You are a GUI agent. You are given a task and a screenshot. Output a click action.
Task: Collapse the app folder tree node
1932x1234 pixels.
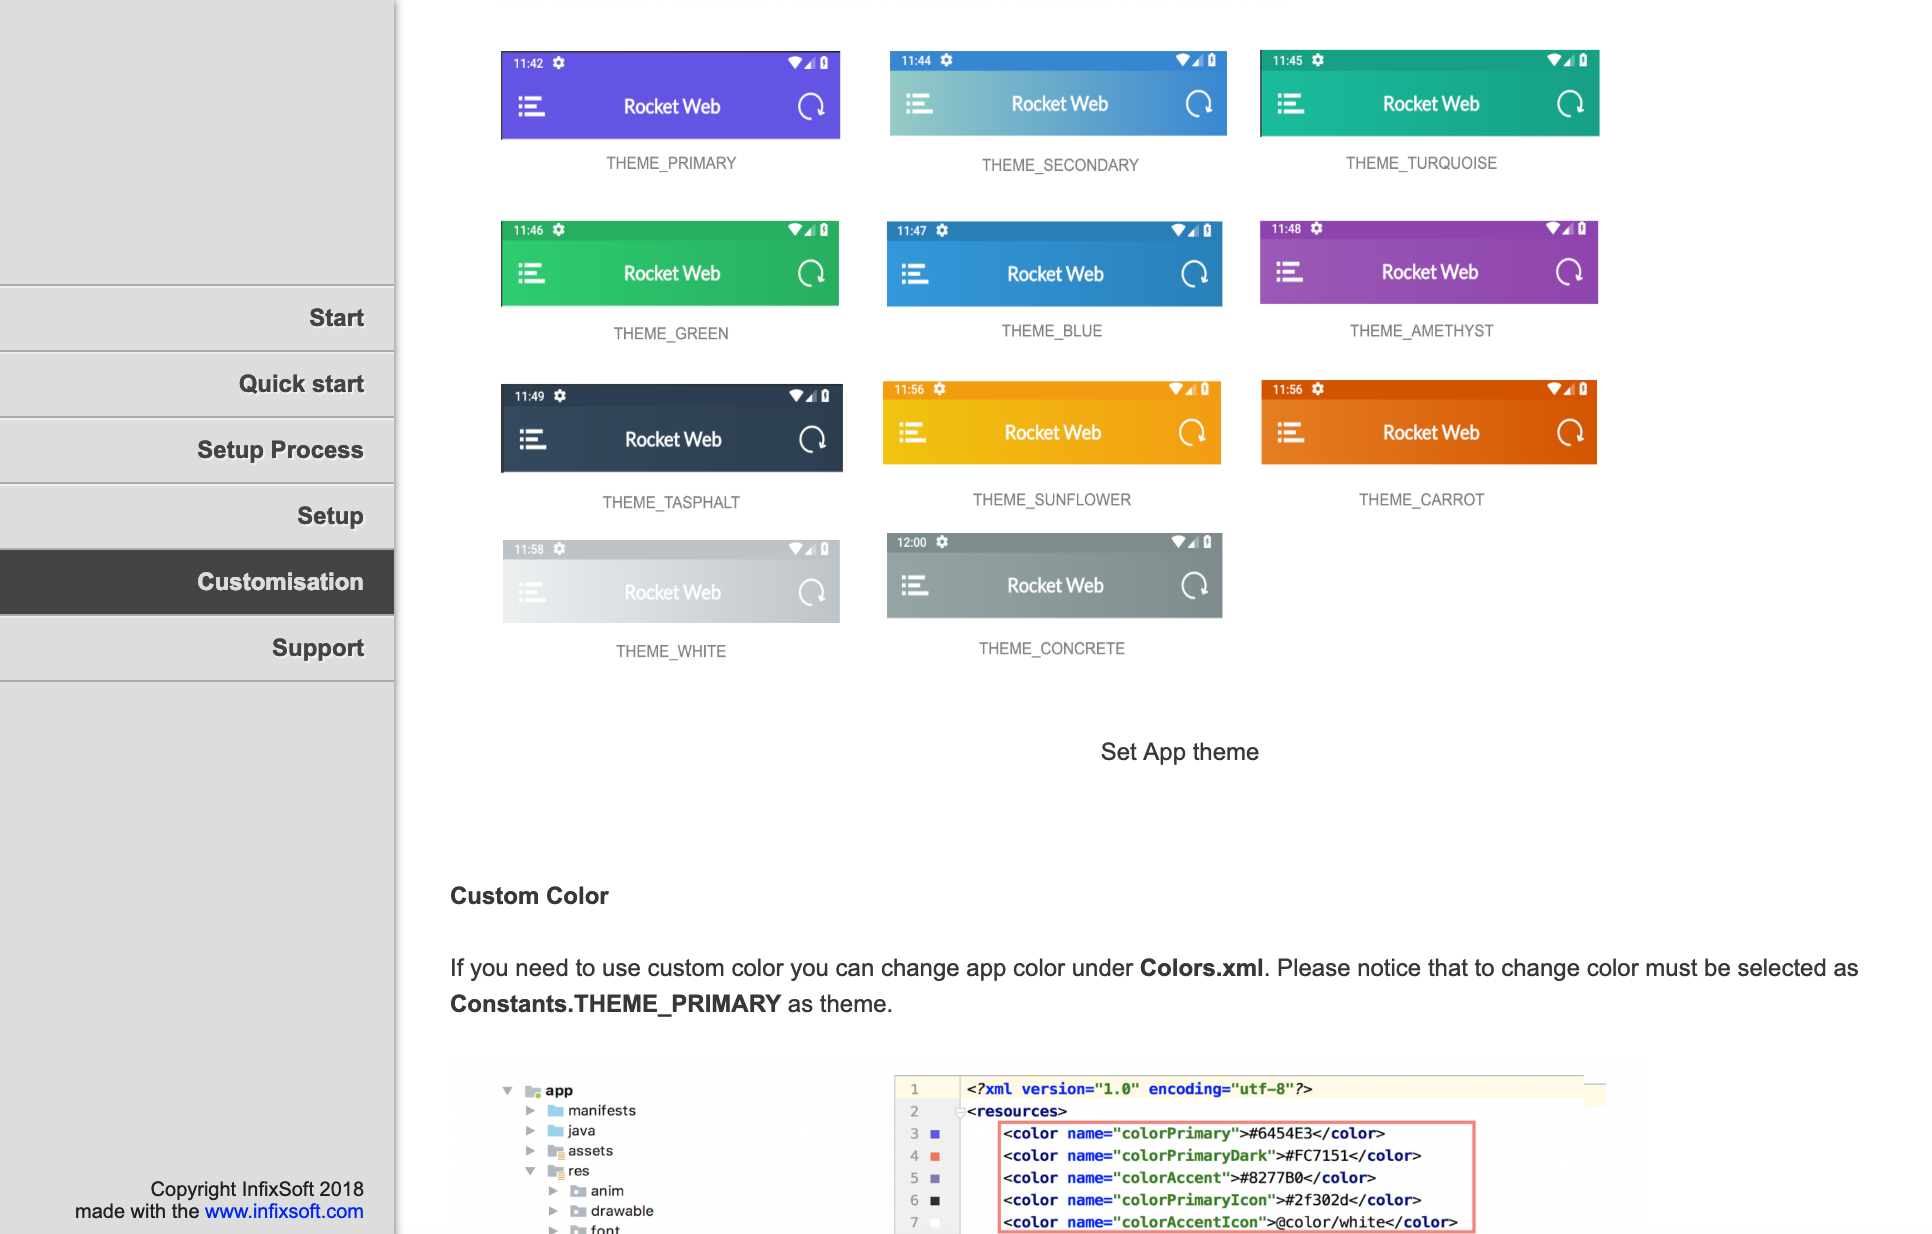pyautogui.click(x=508, y=1090)
